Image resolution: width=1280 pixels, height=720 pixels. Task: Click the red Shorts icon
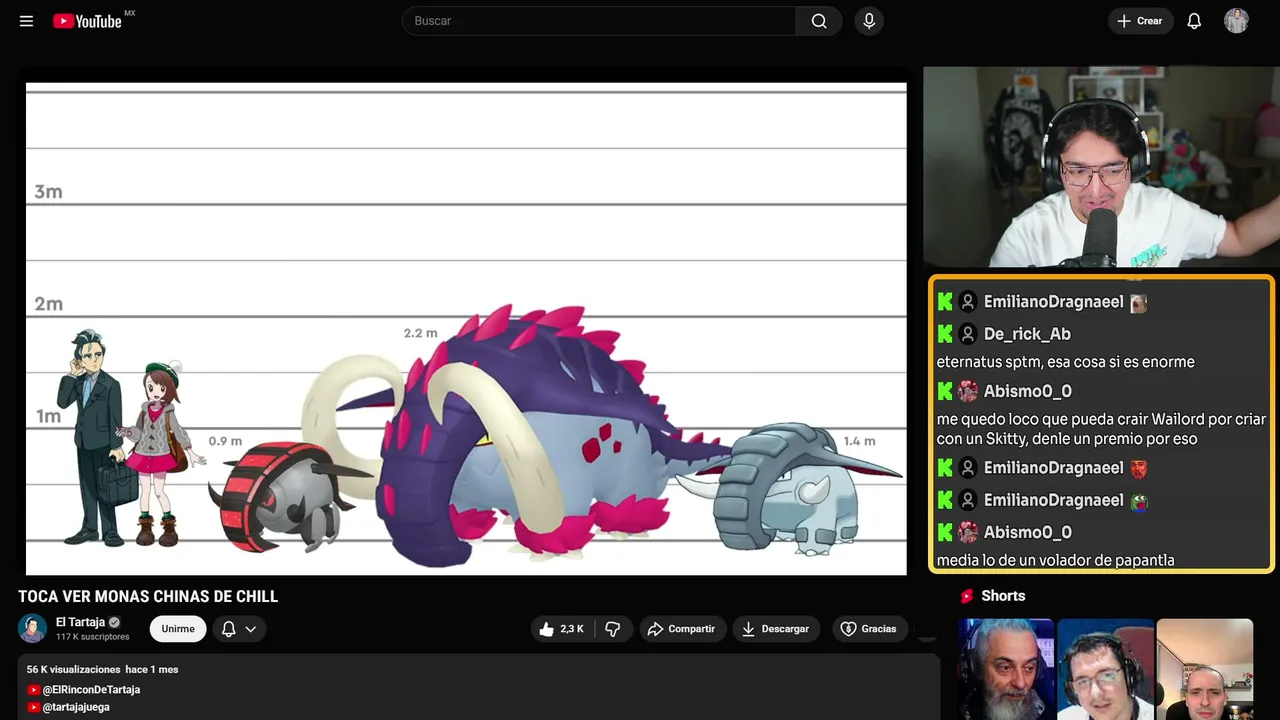pos(967,596)
